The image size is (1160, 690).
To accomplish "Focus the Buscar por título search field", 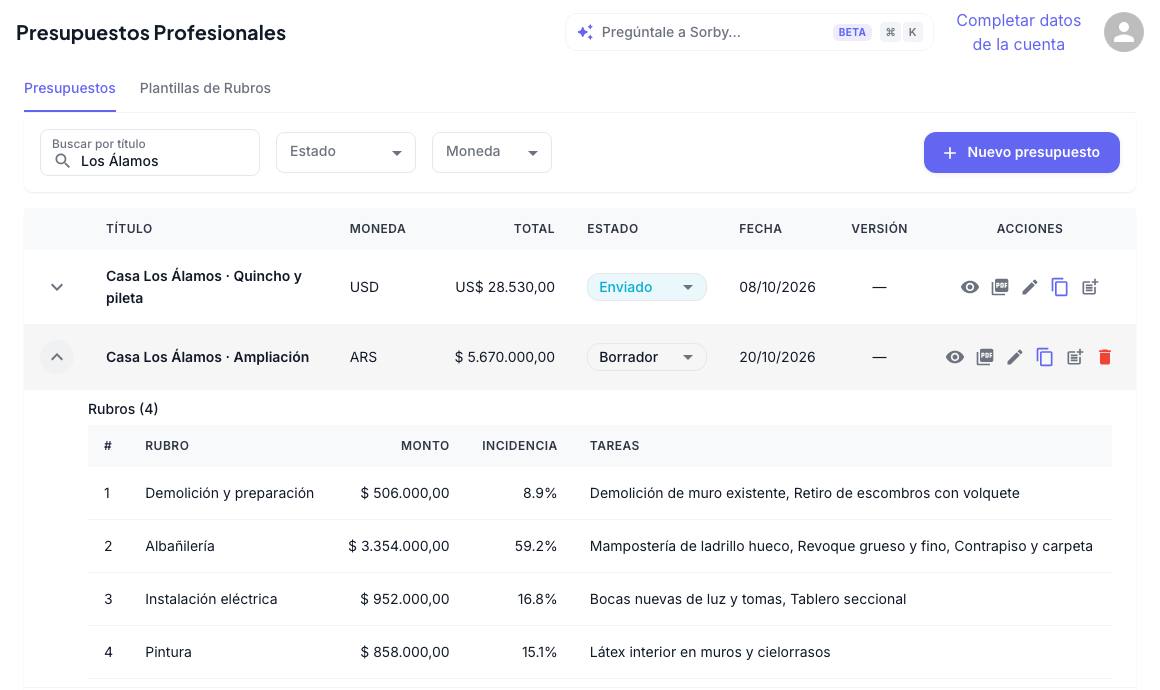I will coord(150,153).
